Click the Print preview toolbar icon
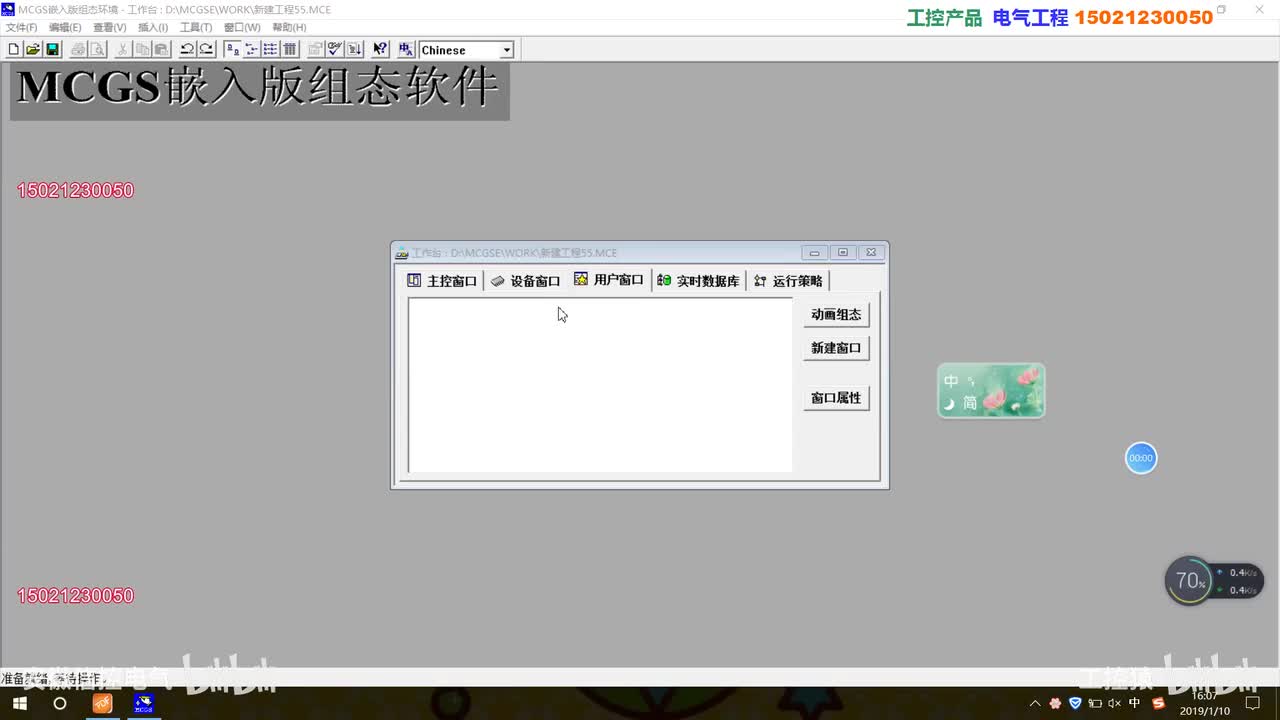 tap(98, 49)
